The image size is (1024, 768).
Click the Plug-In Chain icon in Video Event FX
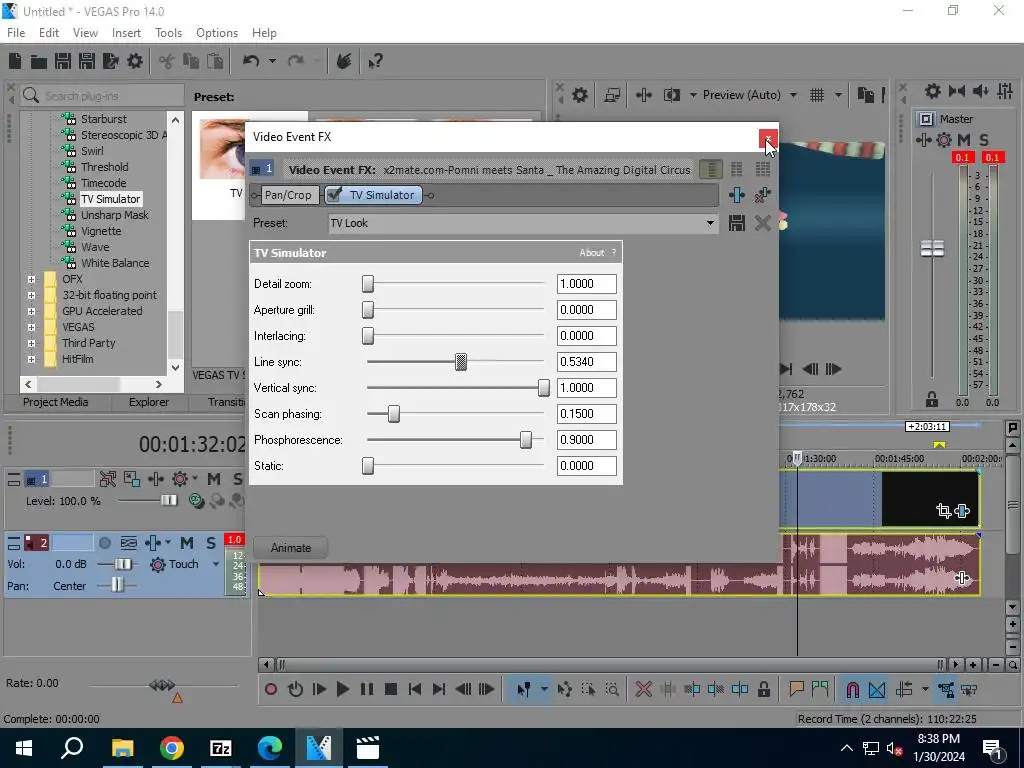(737, 195)
